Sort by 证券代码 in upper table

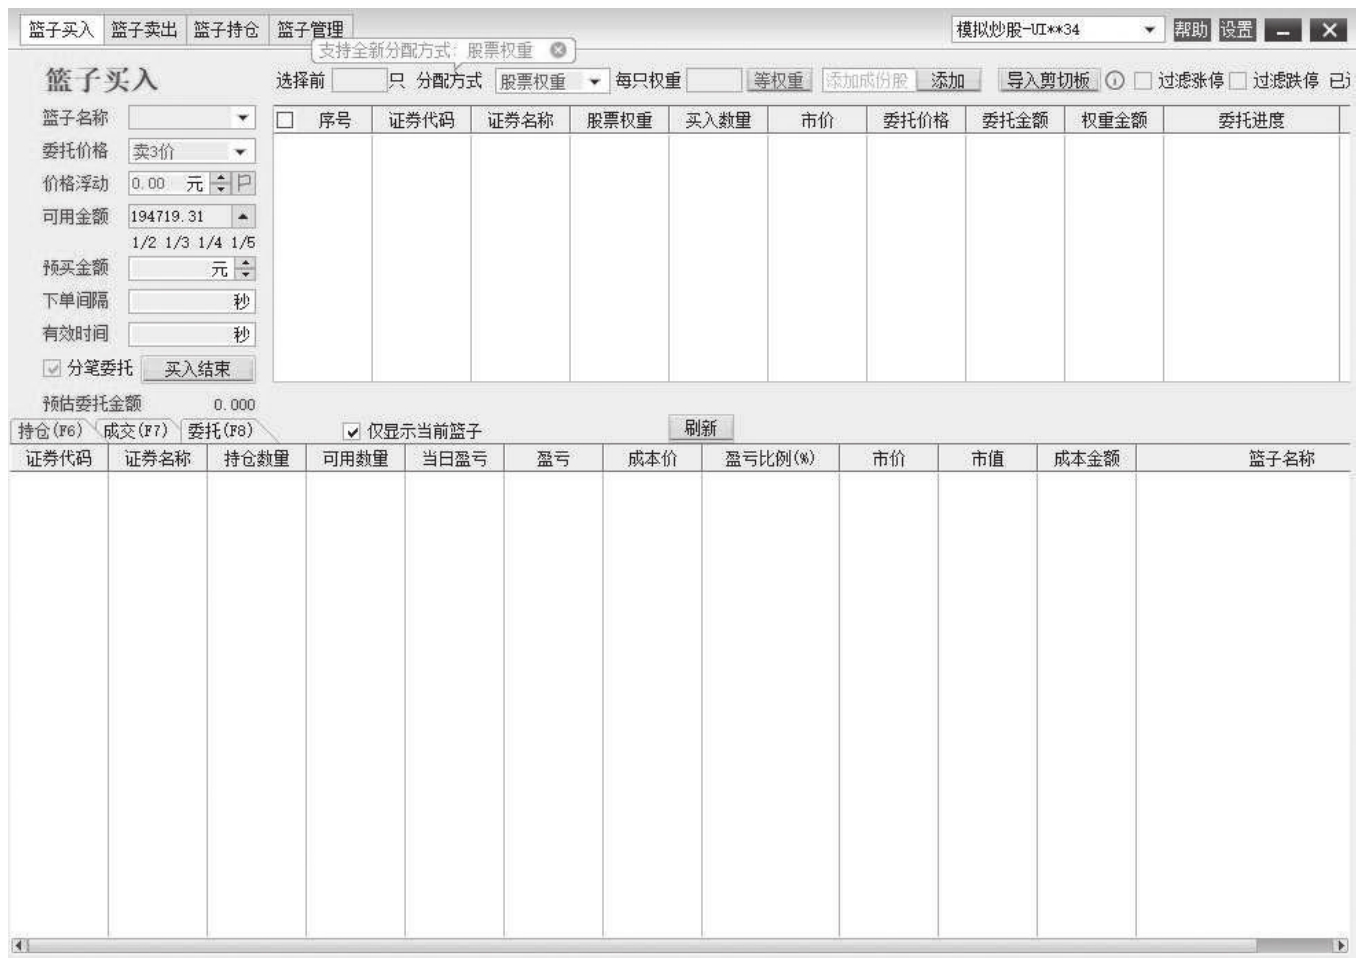[421, 120]
